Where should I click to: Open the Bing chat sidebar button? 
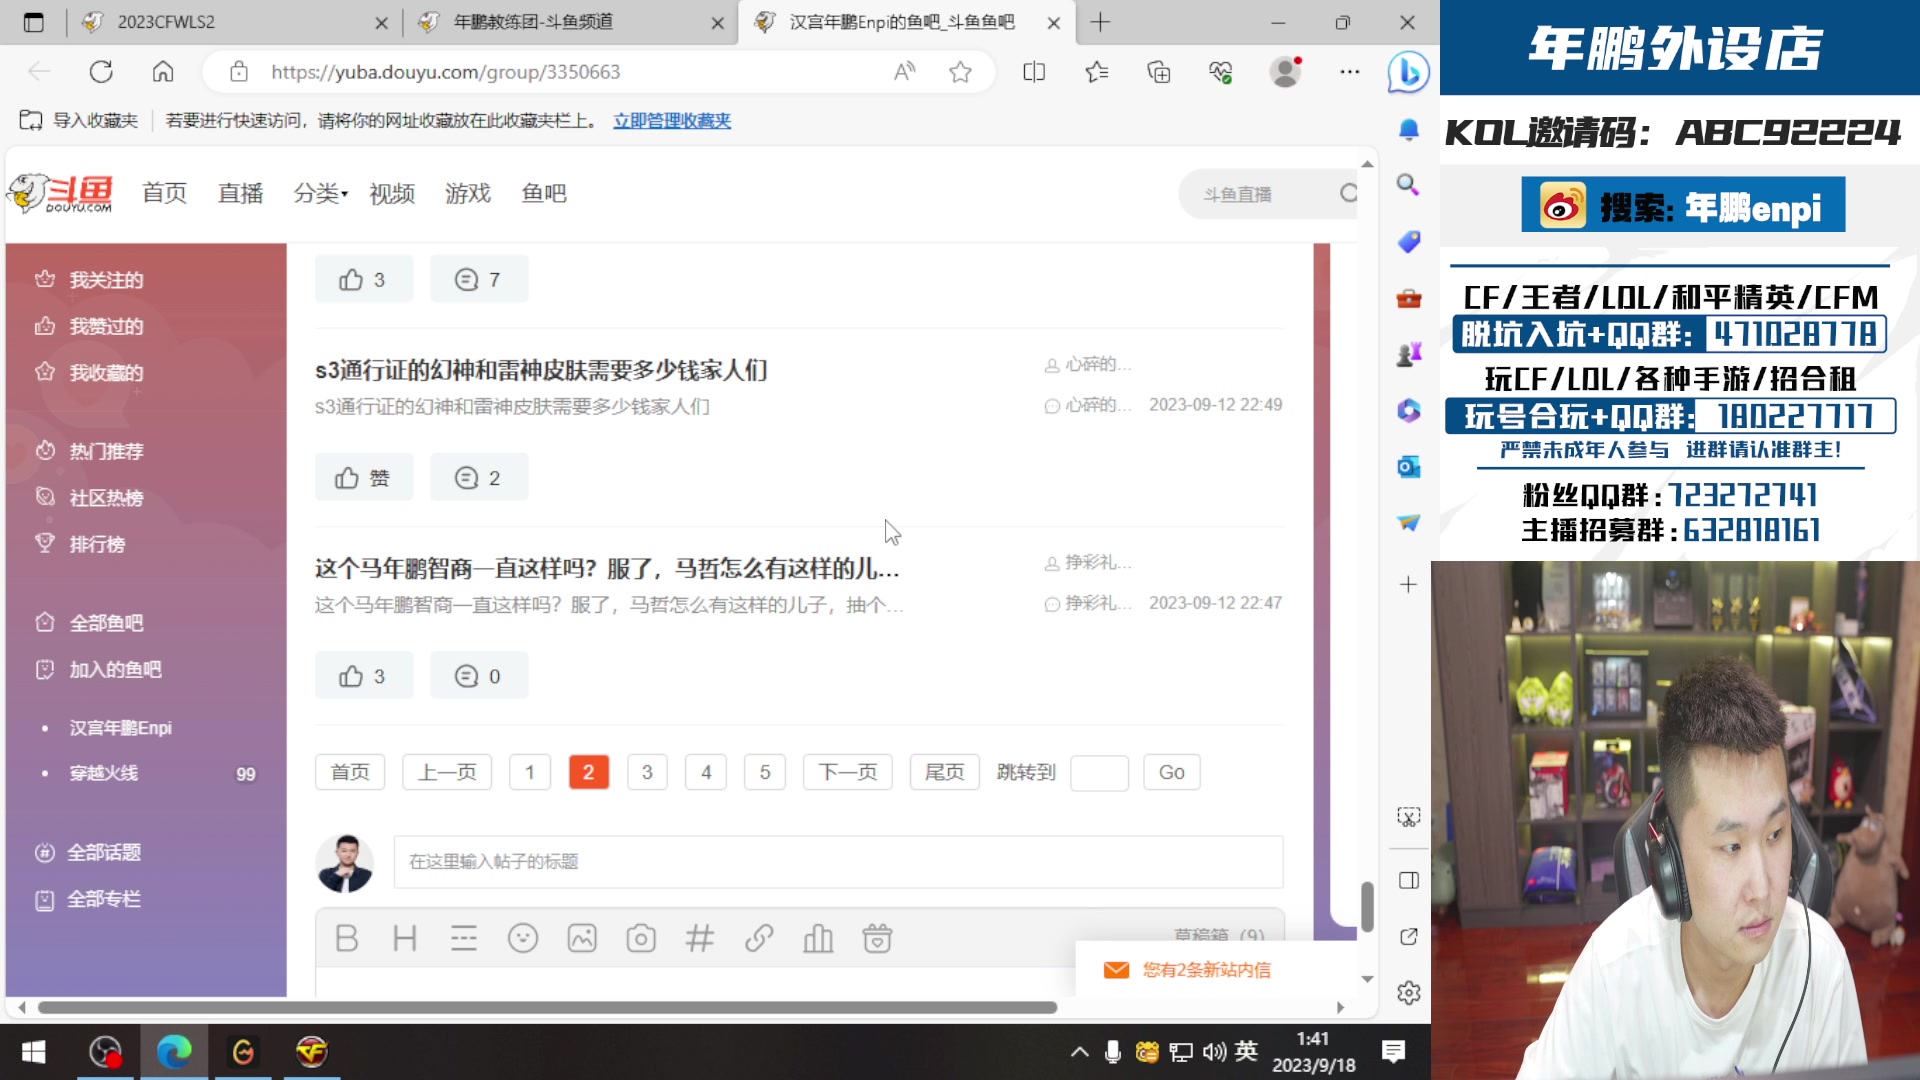pyautogui.click(x=1408, y=72)
